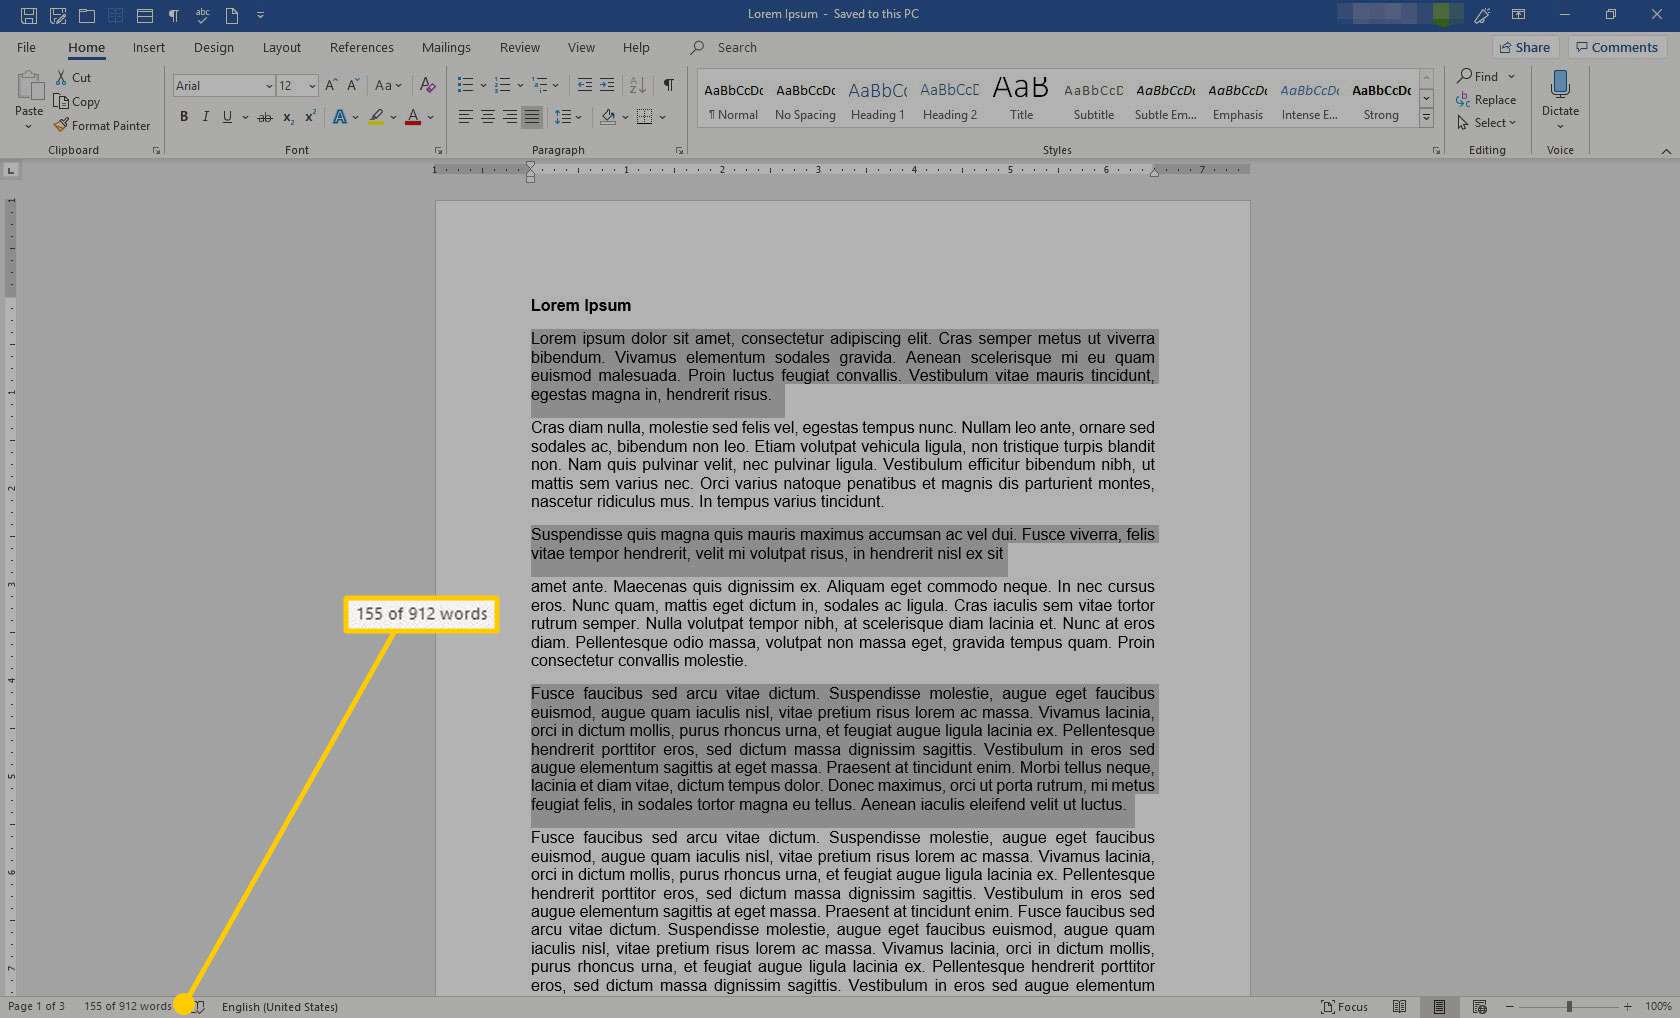1680x1018 pixels.
Task: Switch to Read Mode view
Action: (1400, 1007)
